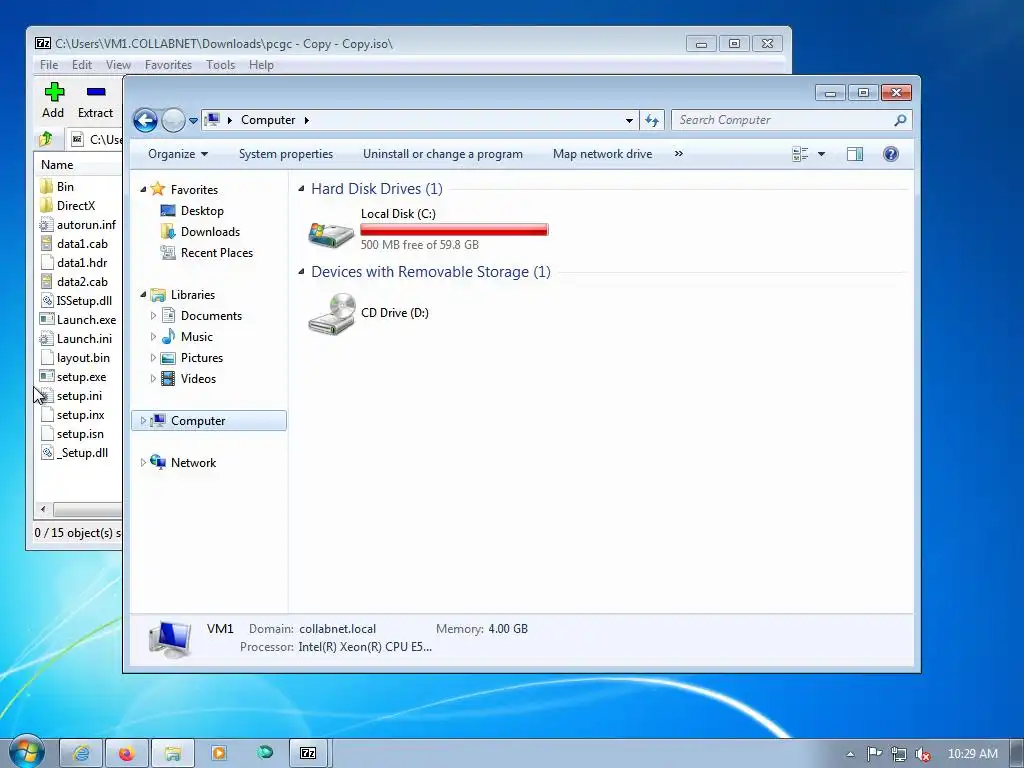The image size is (1024, 768).
Task: Open the Organize dropdown
Action: coord(178,154)
